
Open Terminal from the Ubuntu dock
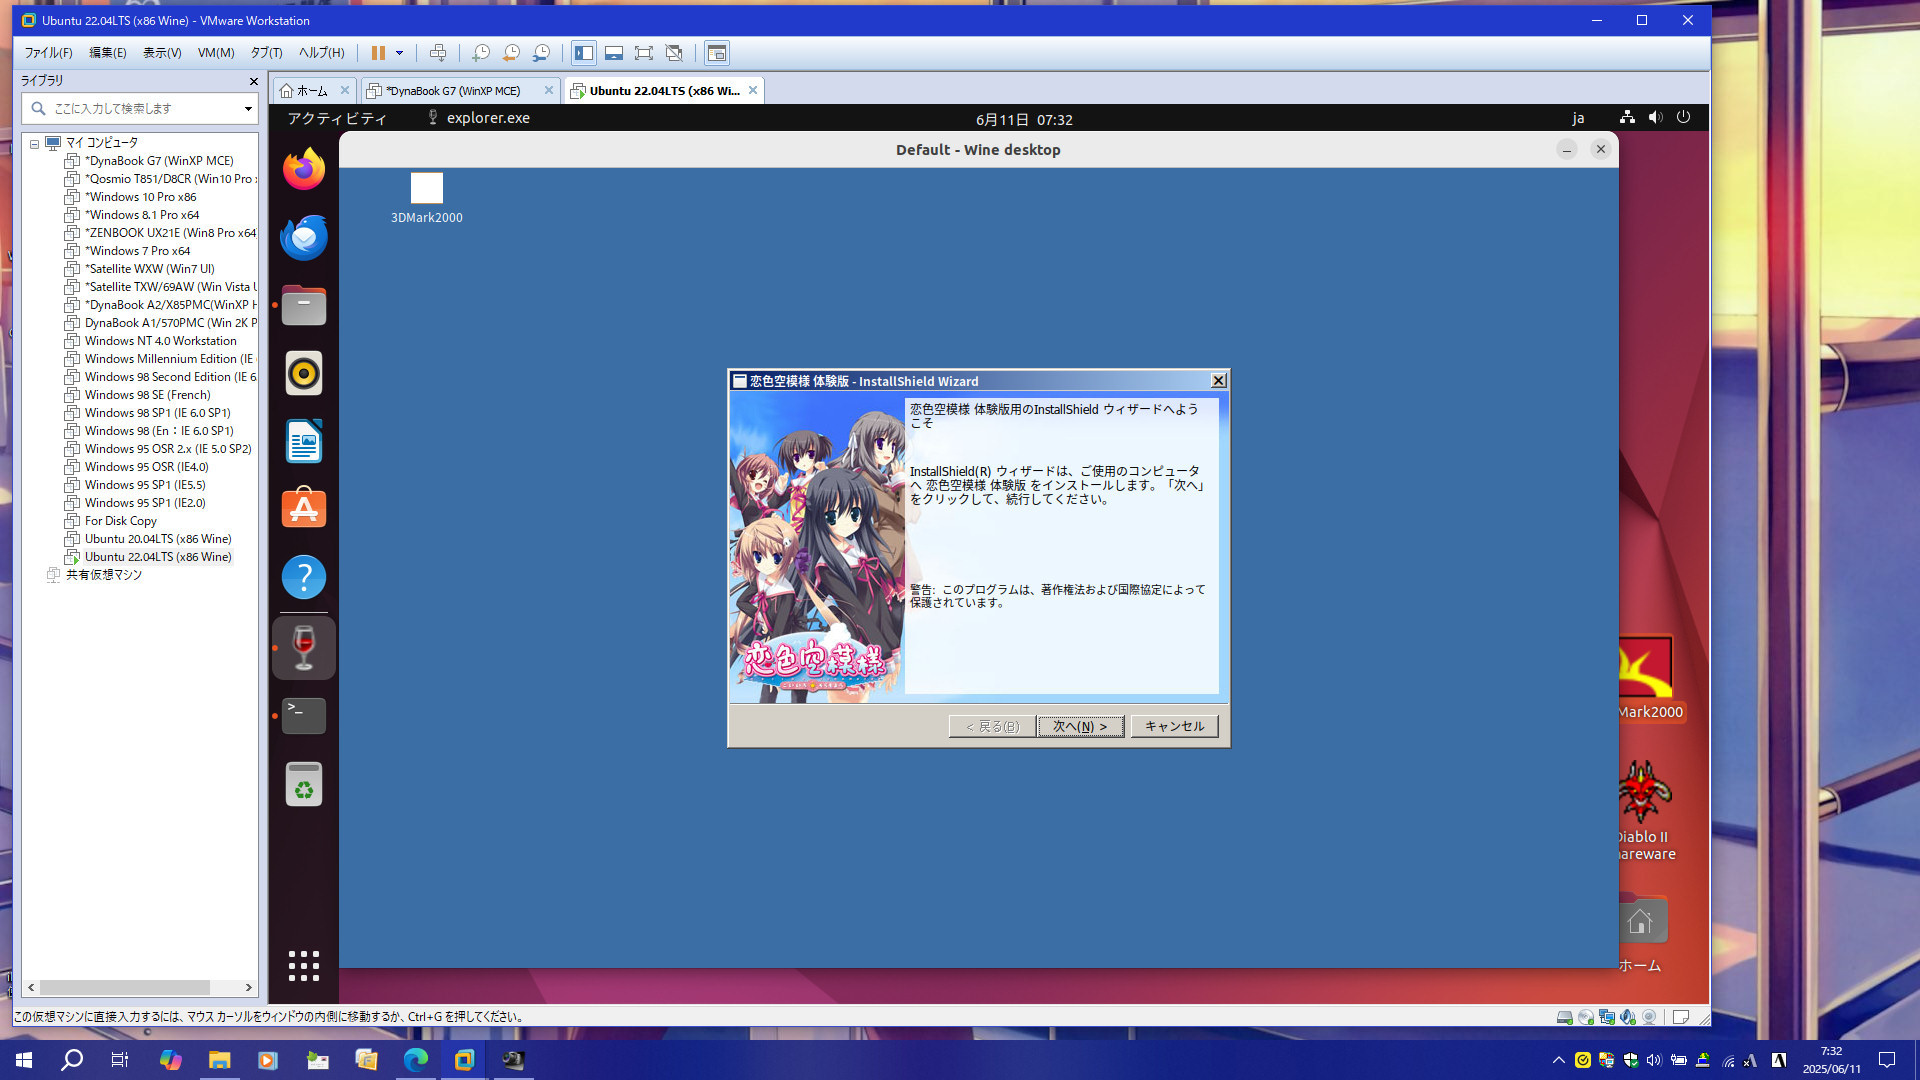point(304,716)
